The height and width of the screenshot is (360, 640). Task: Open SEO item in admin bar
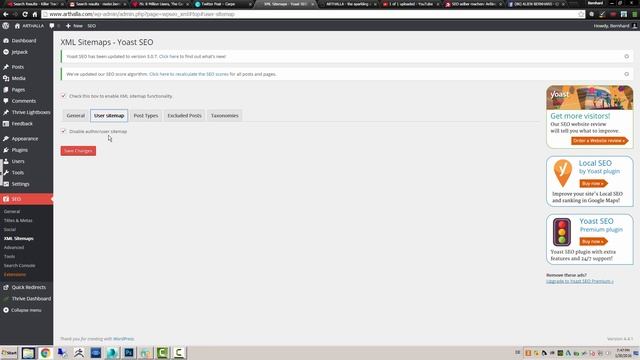click(x=91, y=26)
